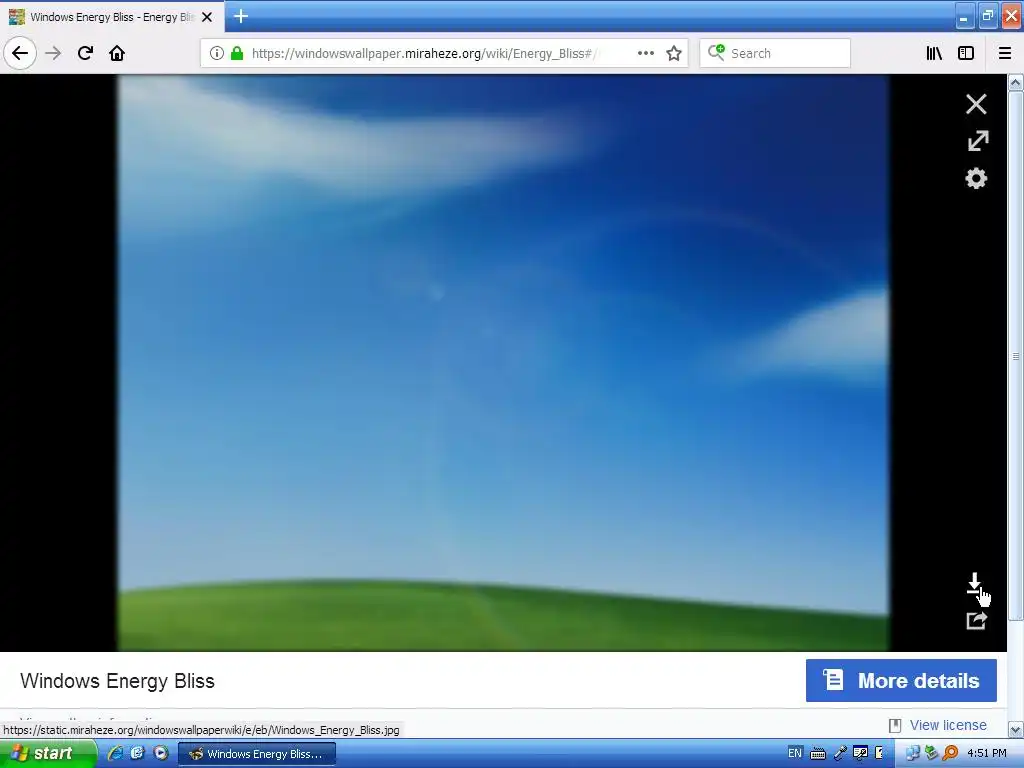The width and height of the screenshot is (1024, 768).
Task: Click the orange magnifier tray icon
Action: coord(950,753)
